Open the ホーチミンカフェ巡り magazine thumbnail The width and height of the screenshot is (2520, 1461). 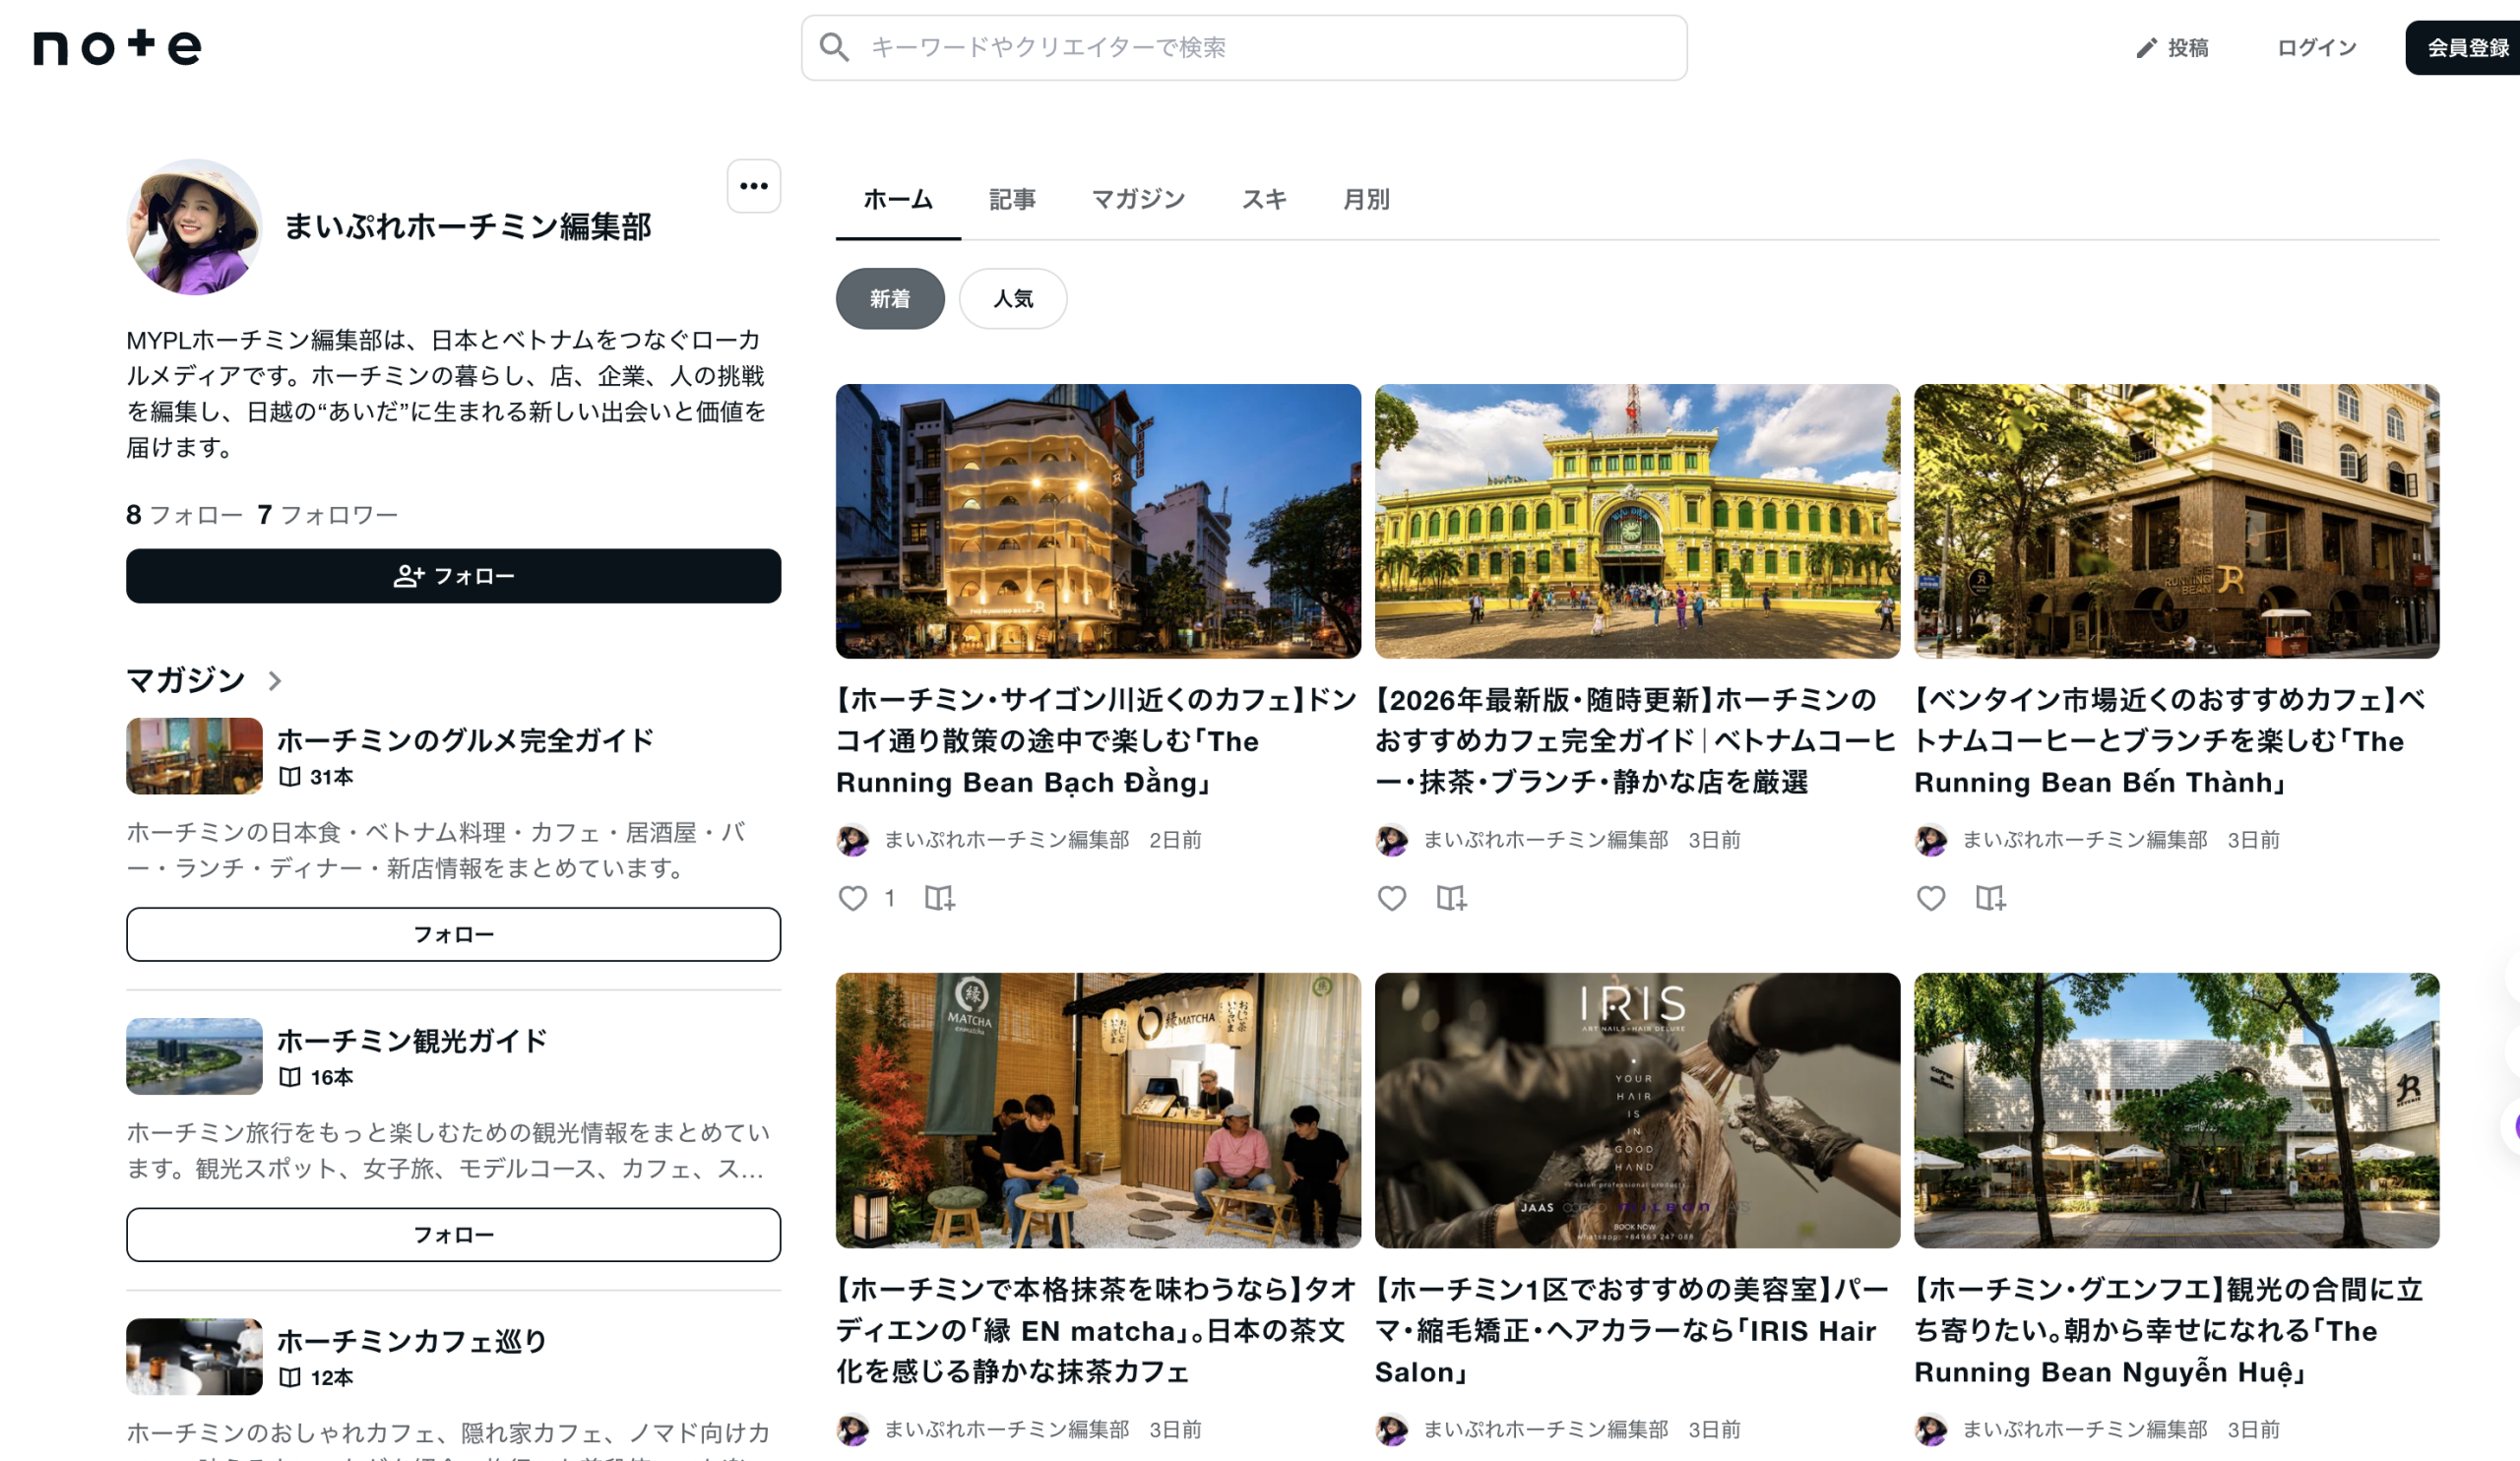tap(194, 1356)
